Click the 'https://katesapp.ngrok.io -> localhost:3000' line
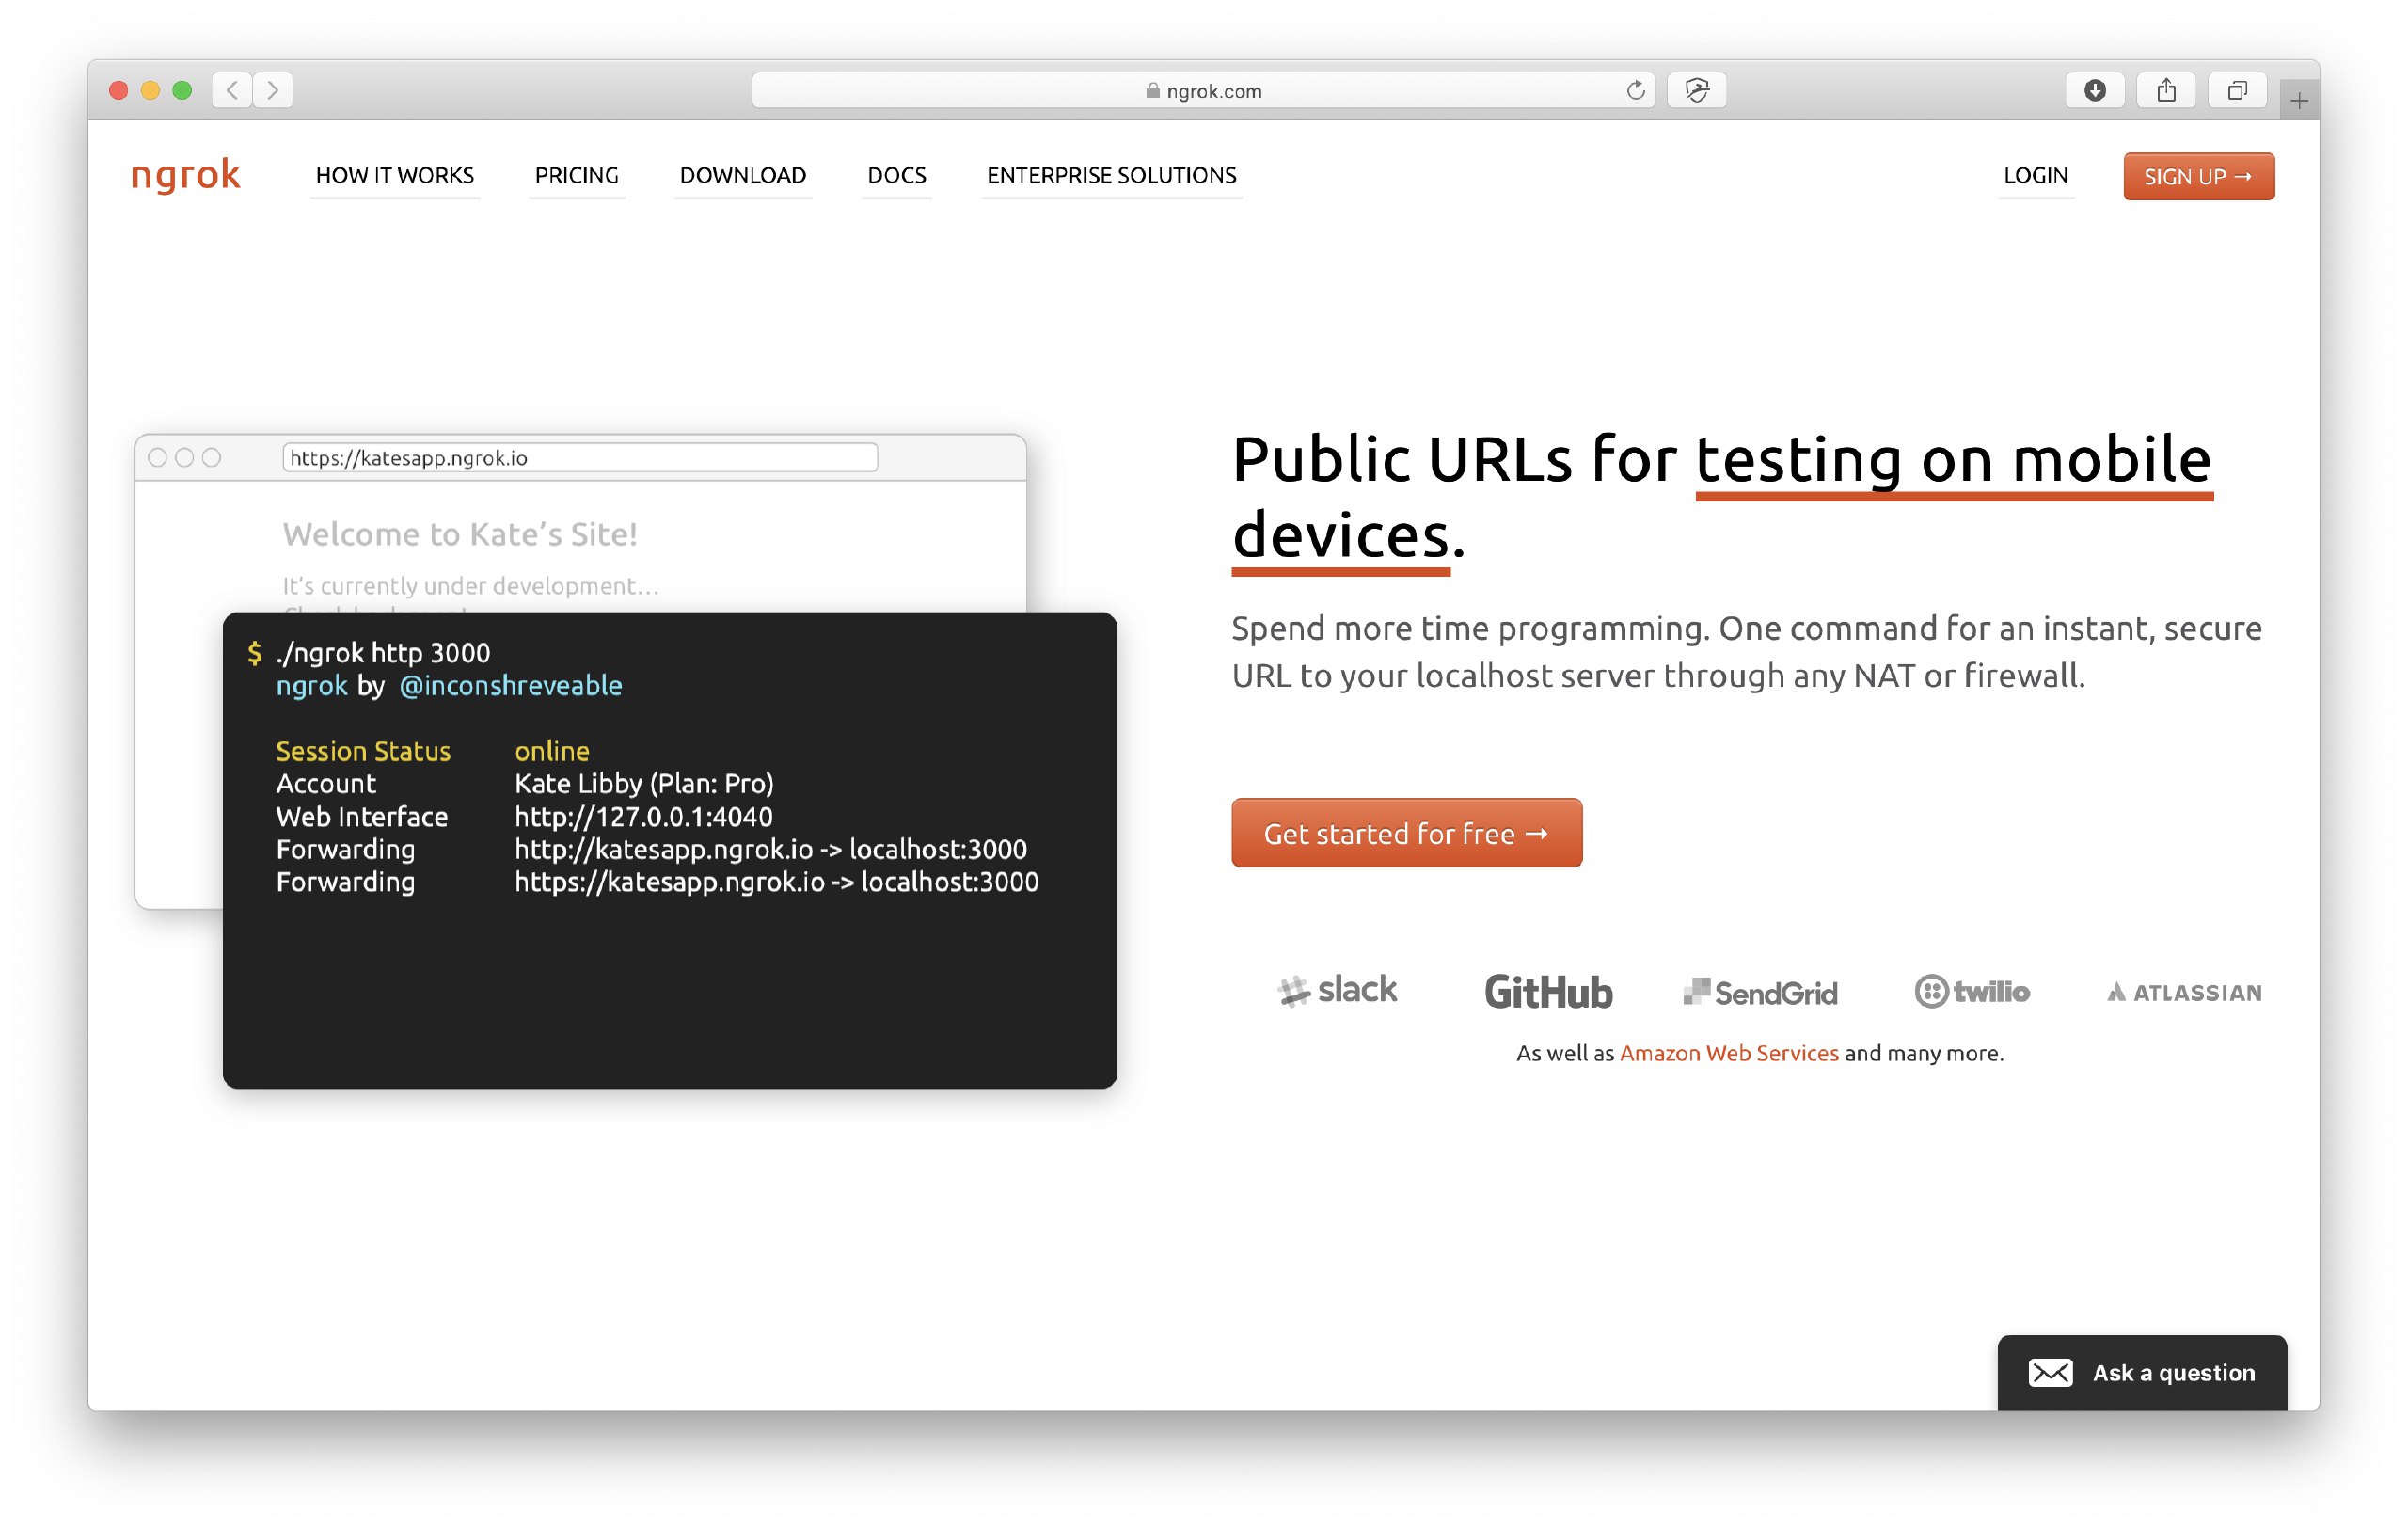The height and width of the screenshot is (1528, 2408). (777, 882)
